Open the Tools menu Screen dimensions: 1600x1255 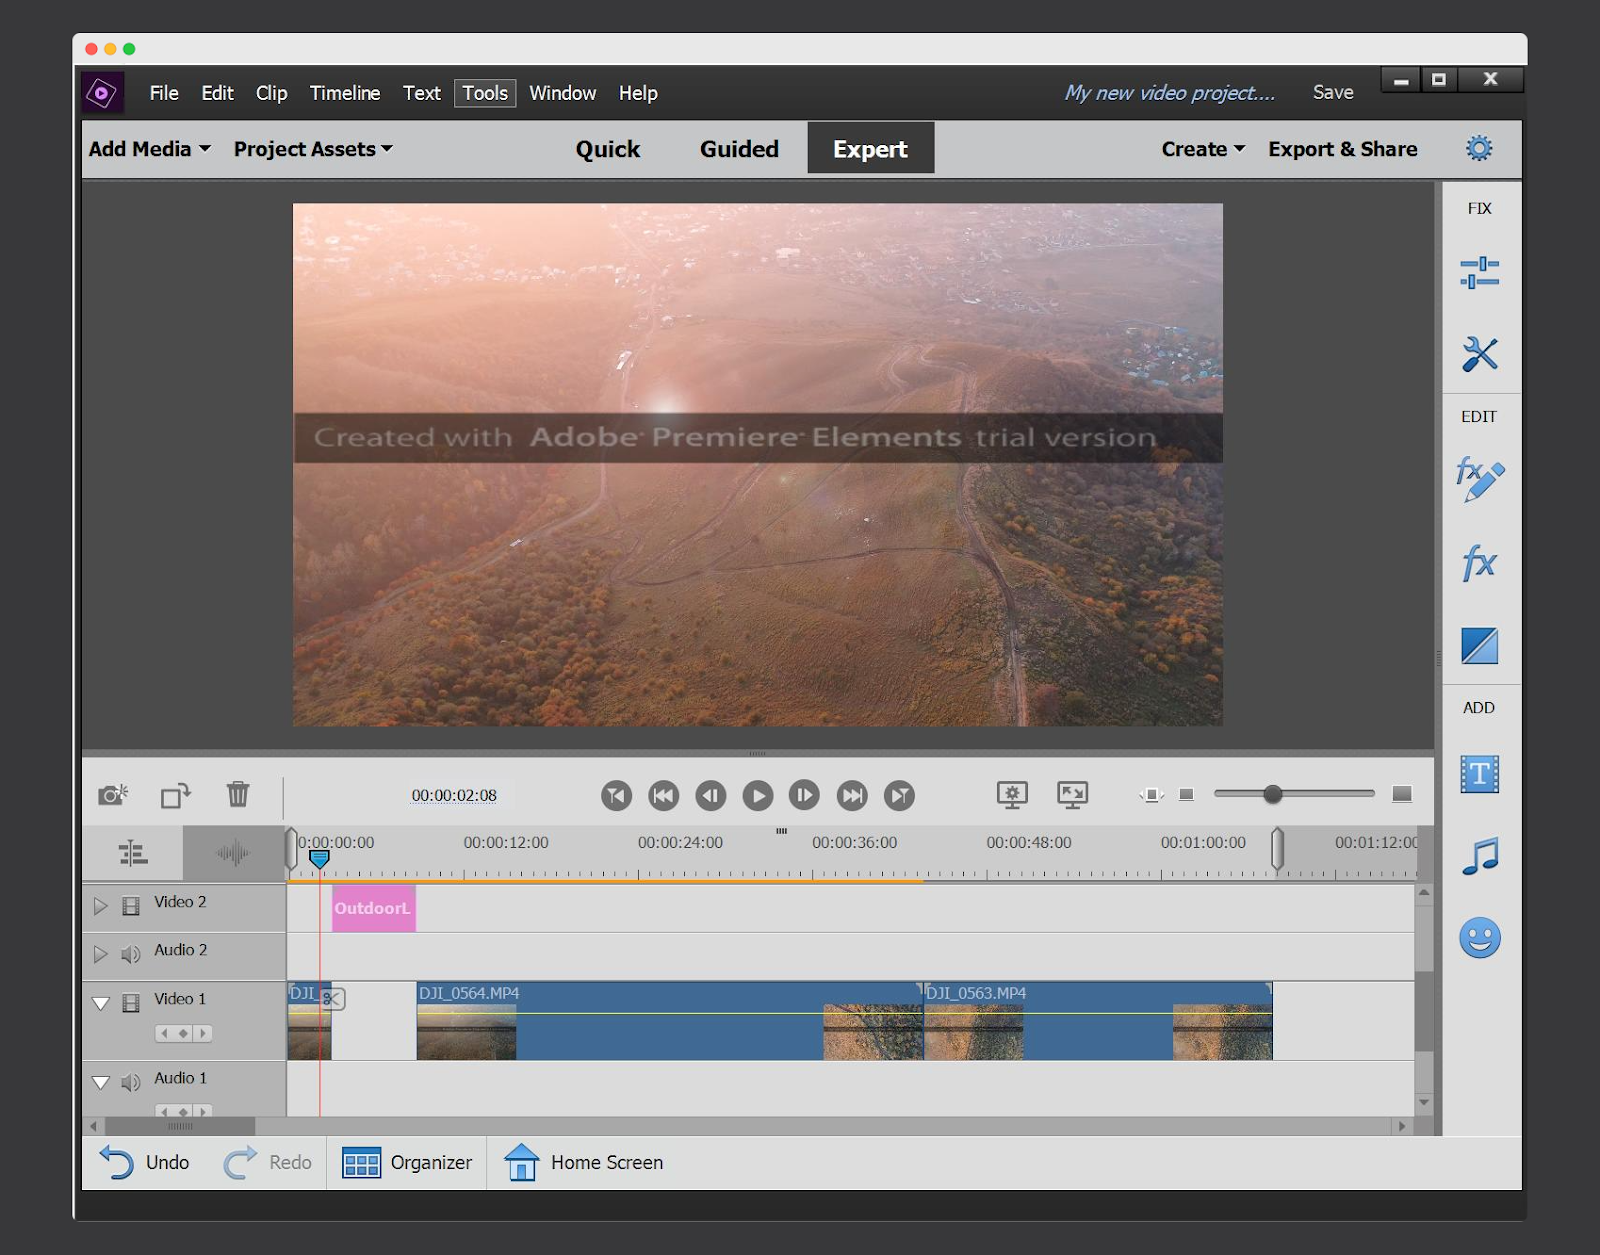(485, 93)
